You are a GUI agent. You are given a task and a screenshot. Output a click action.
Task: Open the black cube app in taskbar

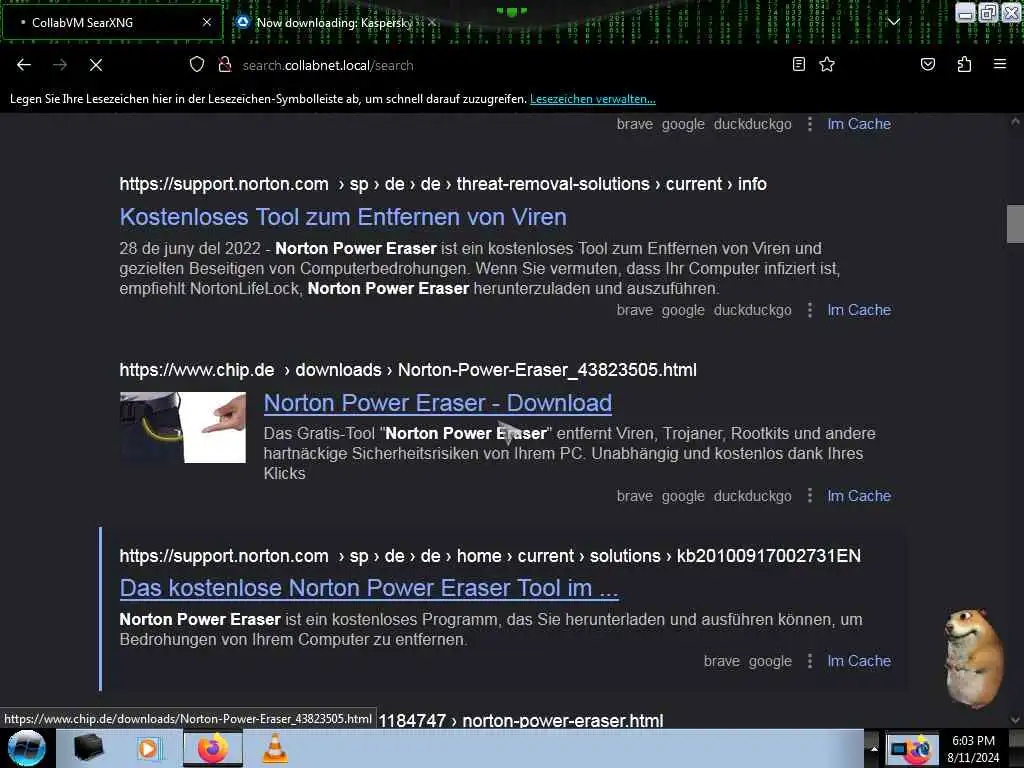click(88, 748)
